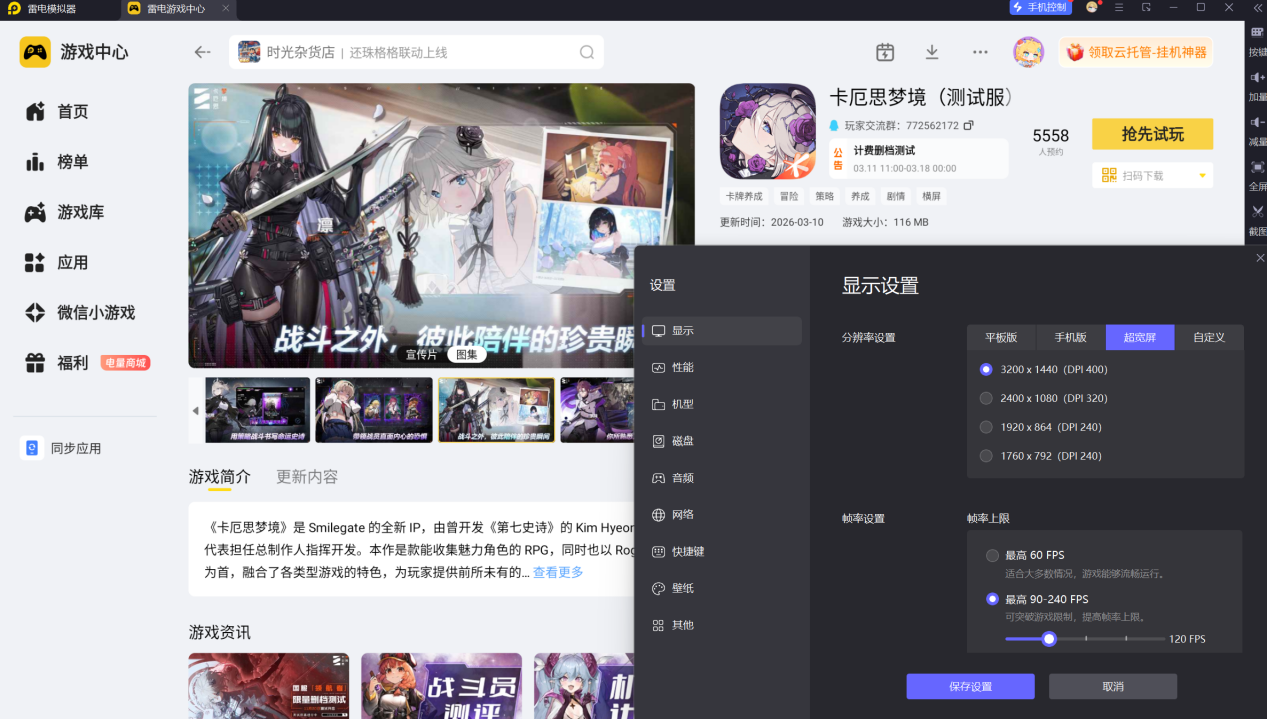The width and height of the screenshot is (1267, 719).
Task: Open the three-dot more options icon
Action: pos(980,52)
